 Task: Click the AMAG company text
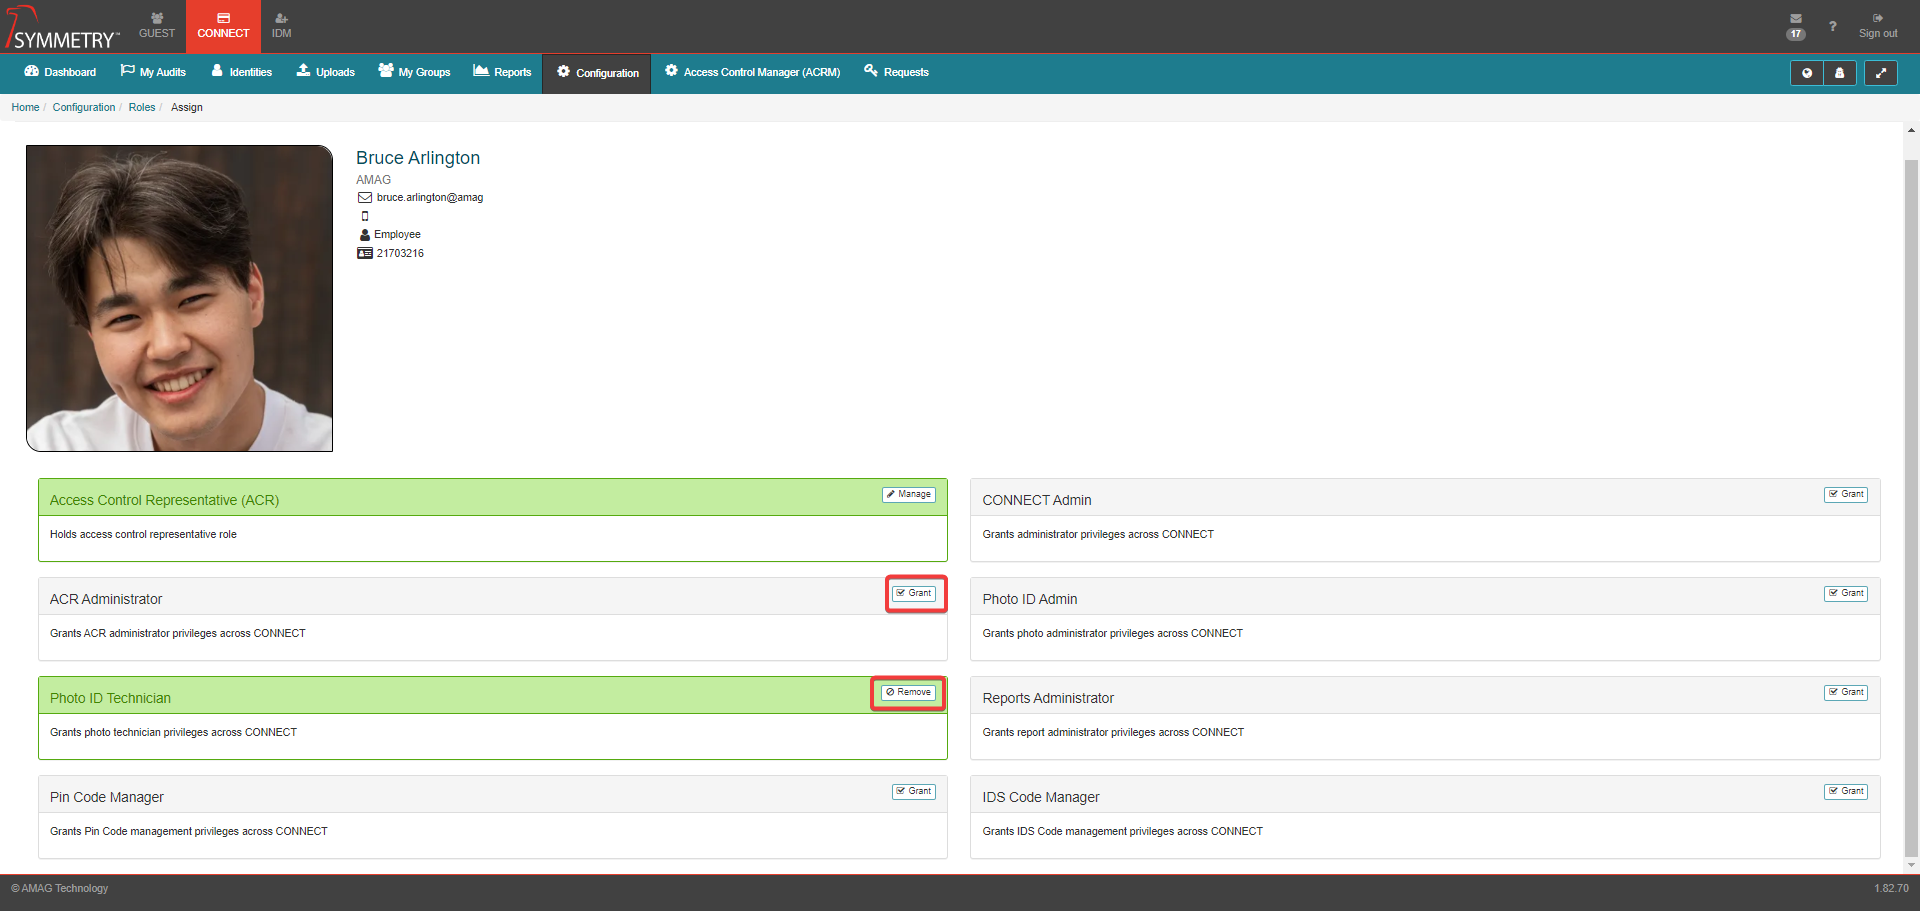click(374, 180)
